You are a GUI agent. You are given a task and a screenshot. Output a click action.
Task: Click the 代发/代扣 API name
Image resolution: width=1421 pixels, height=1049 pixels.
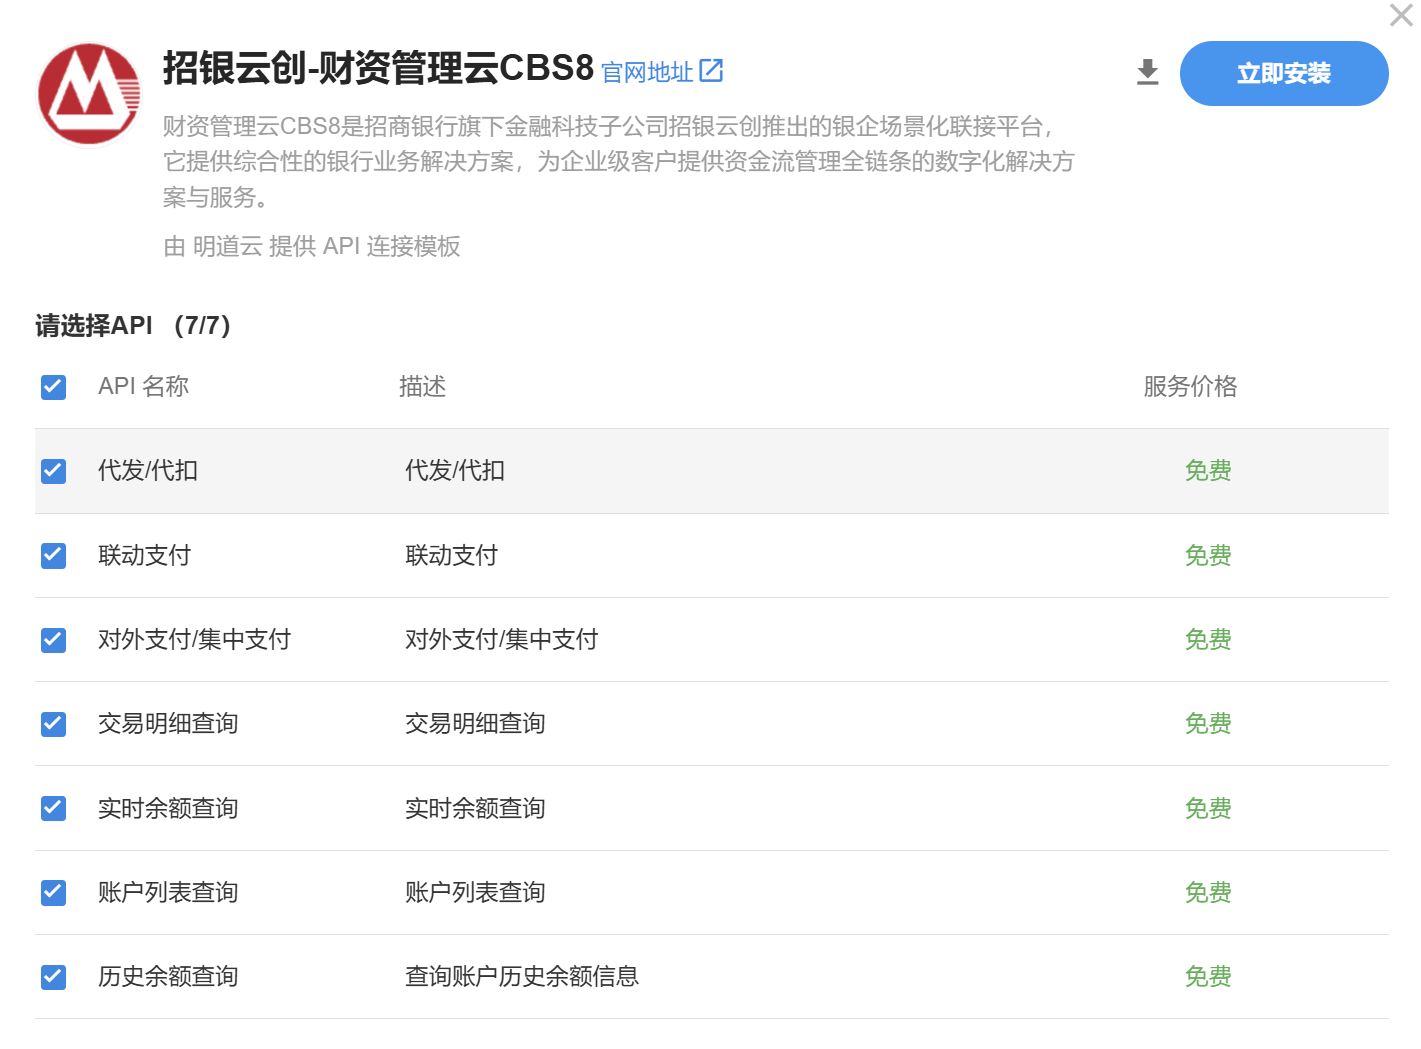[148, 471]
